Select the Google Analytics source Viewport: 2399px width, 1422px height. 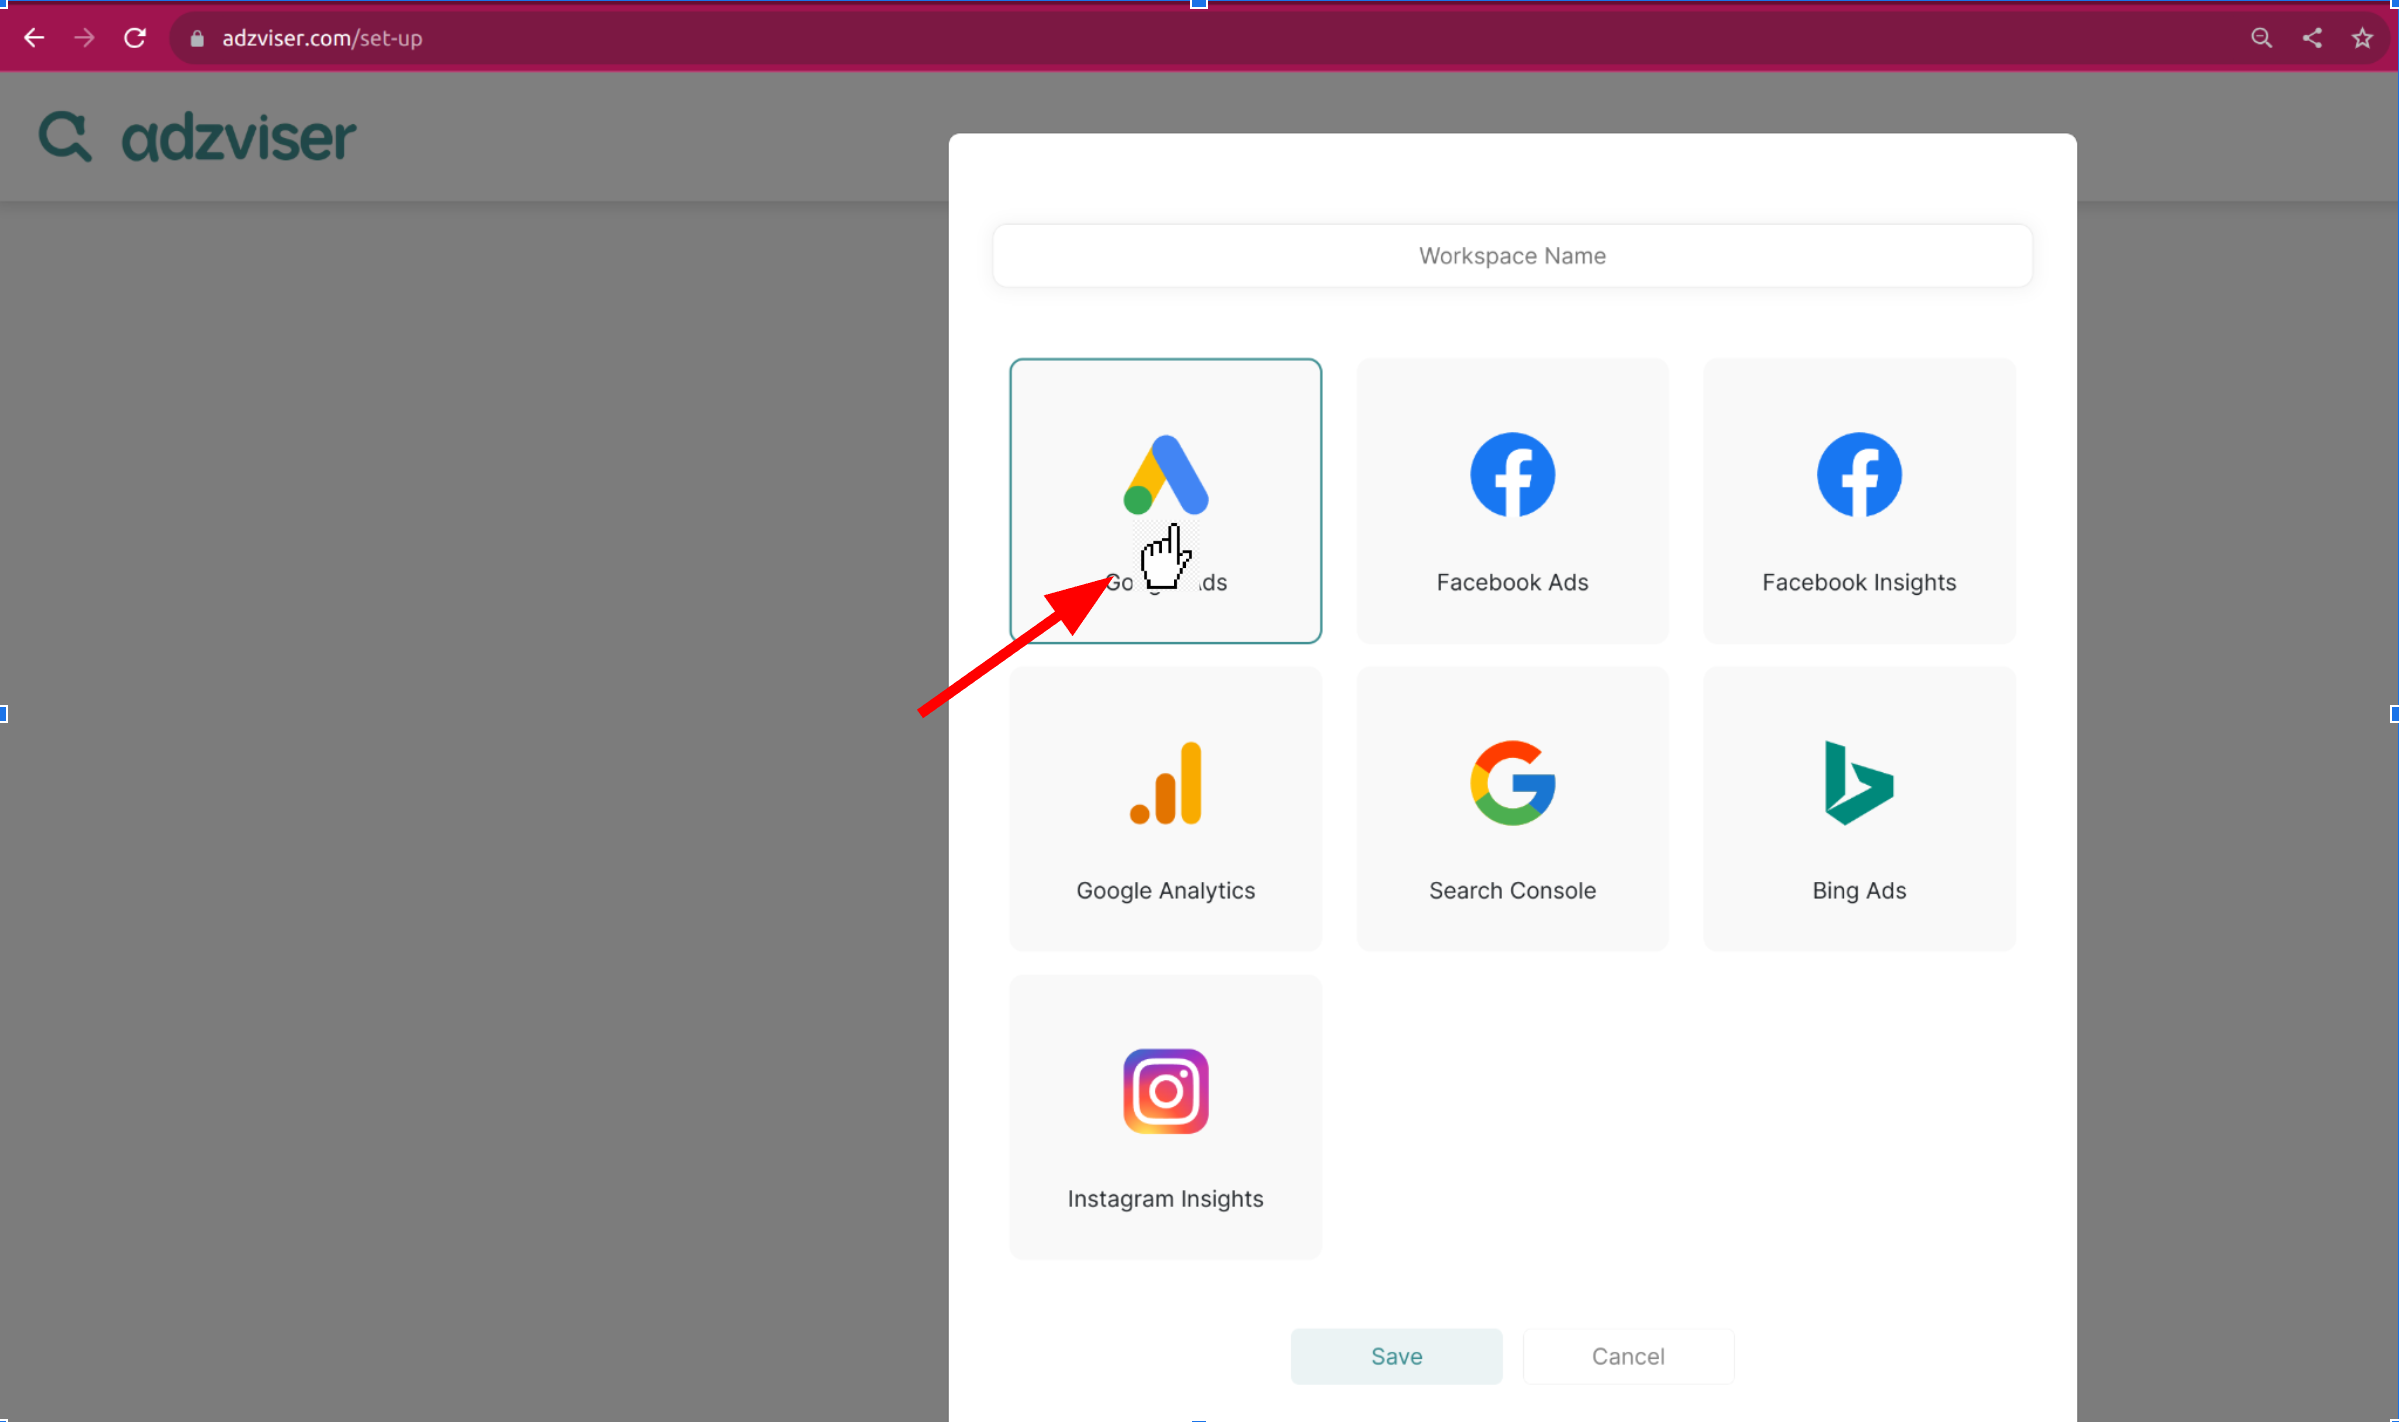[x=1165, y=808]
